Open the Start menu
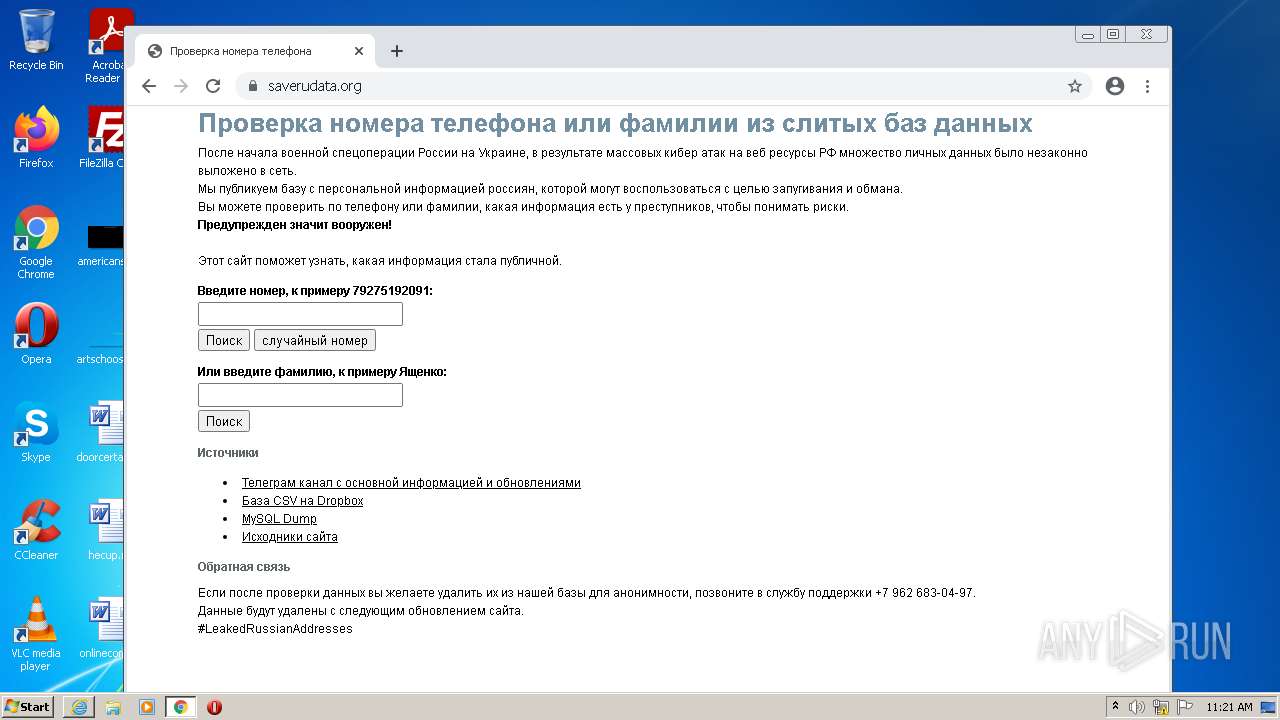This screenshot has width=1280, height=720. pyautogui.click(x=28, y=707)
